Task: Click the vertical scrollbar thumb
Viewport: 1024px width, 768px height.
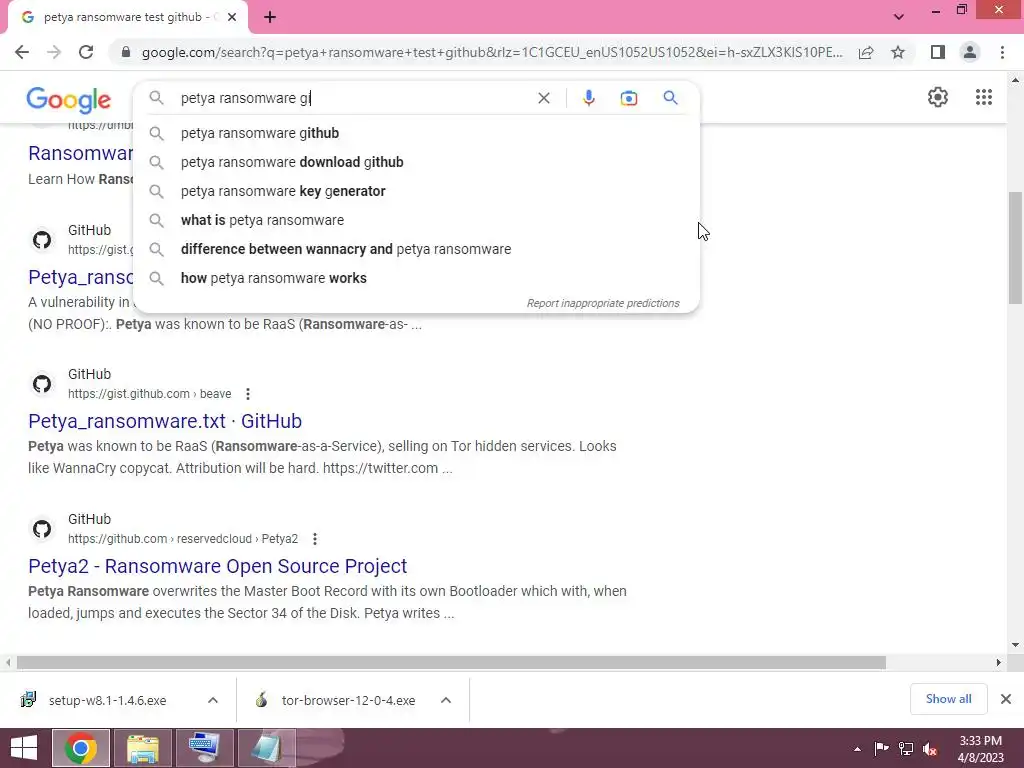Action: (x=1016, y=247)
